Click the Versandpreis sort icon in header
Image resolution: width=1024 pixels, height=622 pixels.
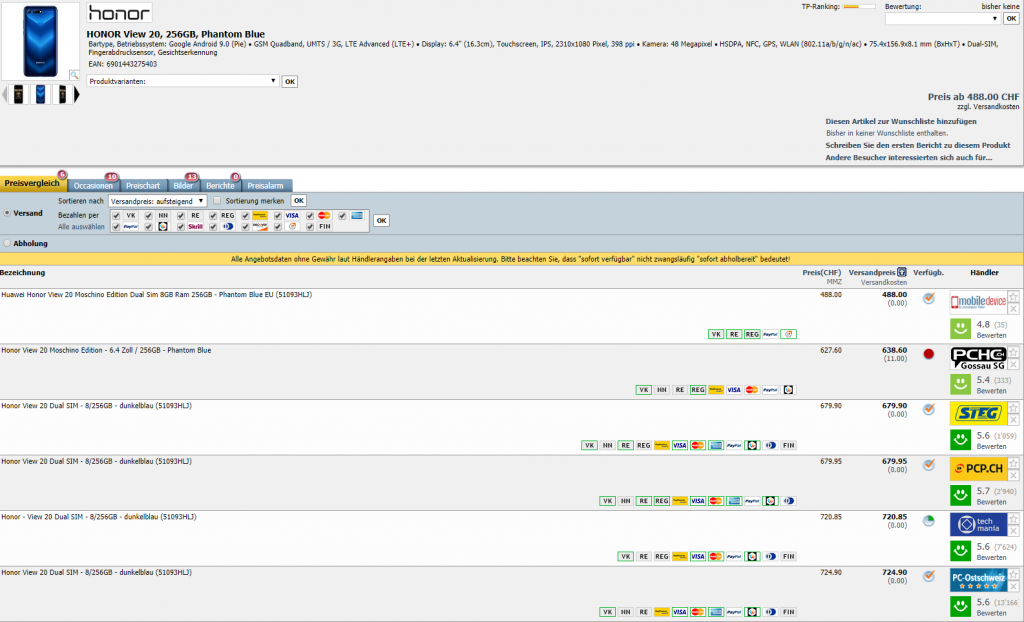pyautogui.click(x=902, y=272)
